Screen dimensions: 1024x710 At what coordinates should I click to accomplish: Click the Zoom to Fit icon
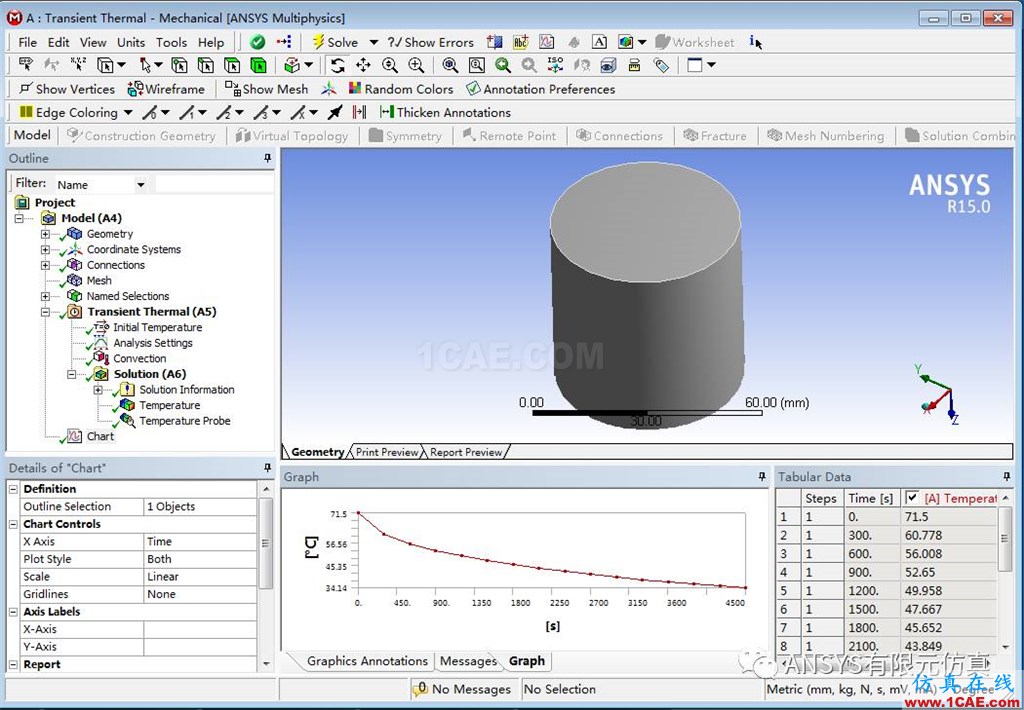450,65
